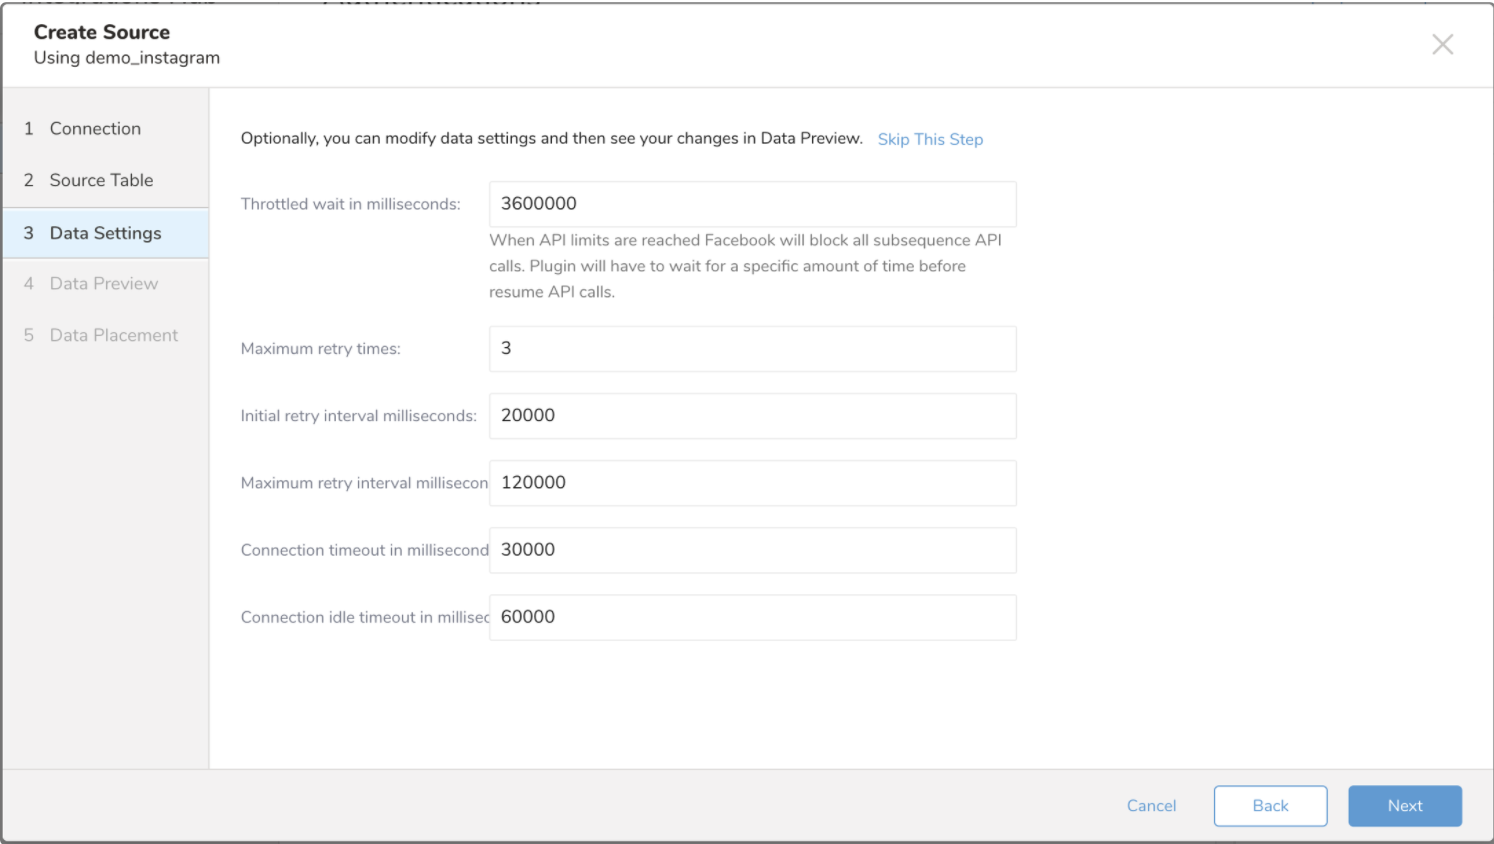Focus the Throttled wait in milliseconds field
This screenshot has height=844, width=1494.
752,204
